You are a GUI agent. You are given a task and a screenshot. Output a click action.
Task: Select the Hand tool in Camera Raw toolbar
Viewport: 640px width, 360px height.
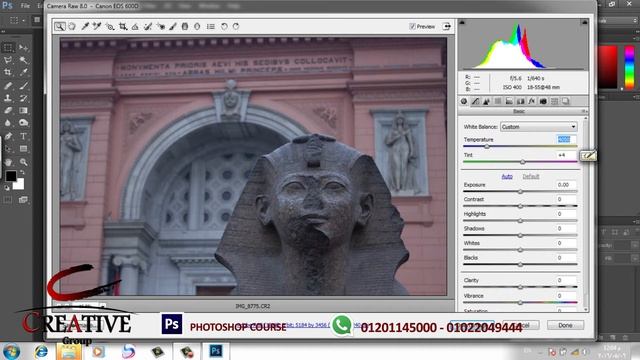coord(72,27)
